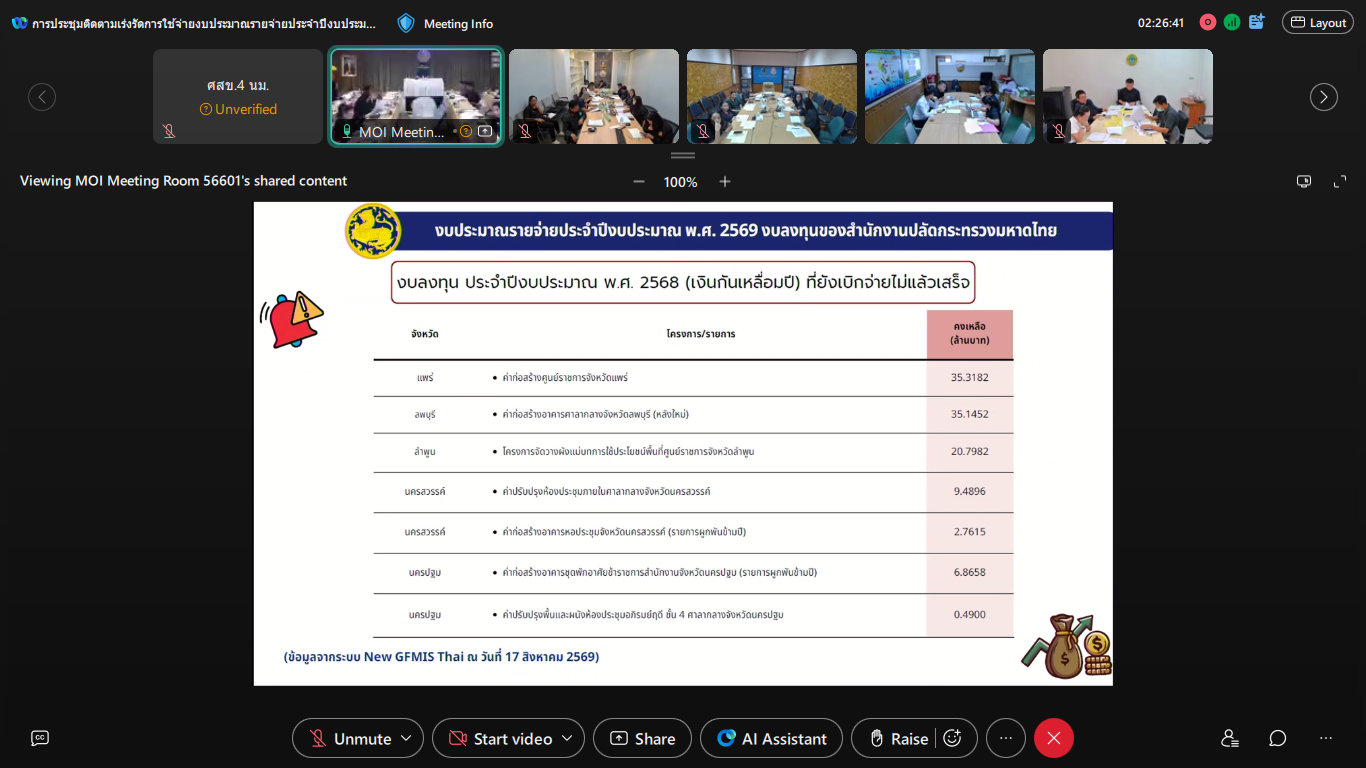Open the panel options ellipsis beside Chat
The image size is (1366, 768).
pos(1326,738)
